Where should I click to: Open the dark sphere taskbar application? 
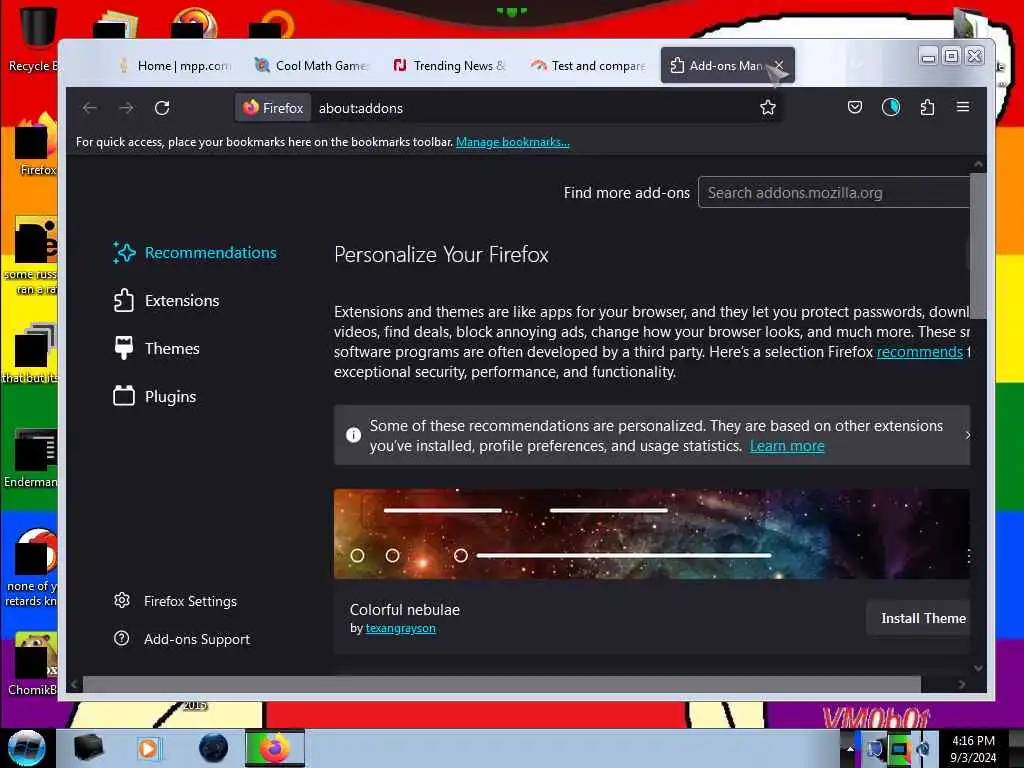(214, 748)
